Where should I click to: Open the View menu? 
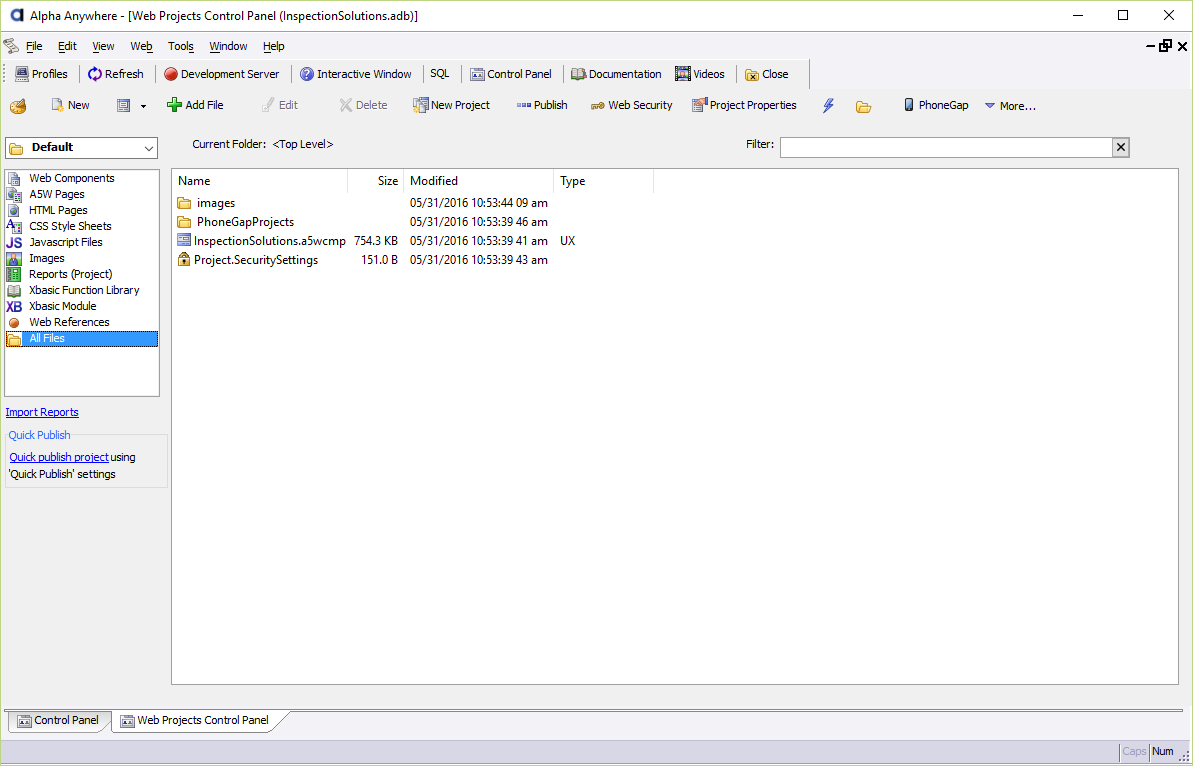click(x=103, y=46)
